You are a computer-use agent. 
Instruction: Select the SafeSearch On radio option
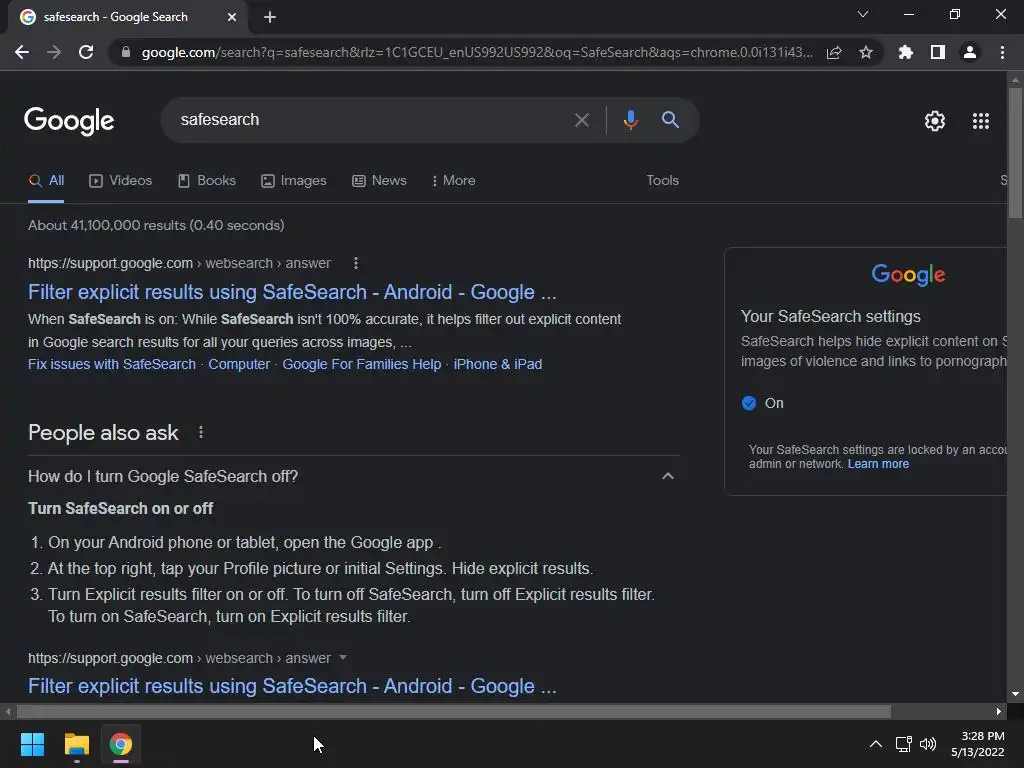749,403
